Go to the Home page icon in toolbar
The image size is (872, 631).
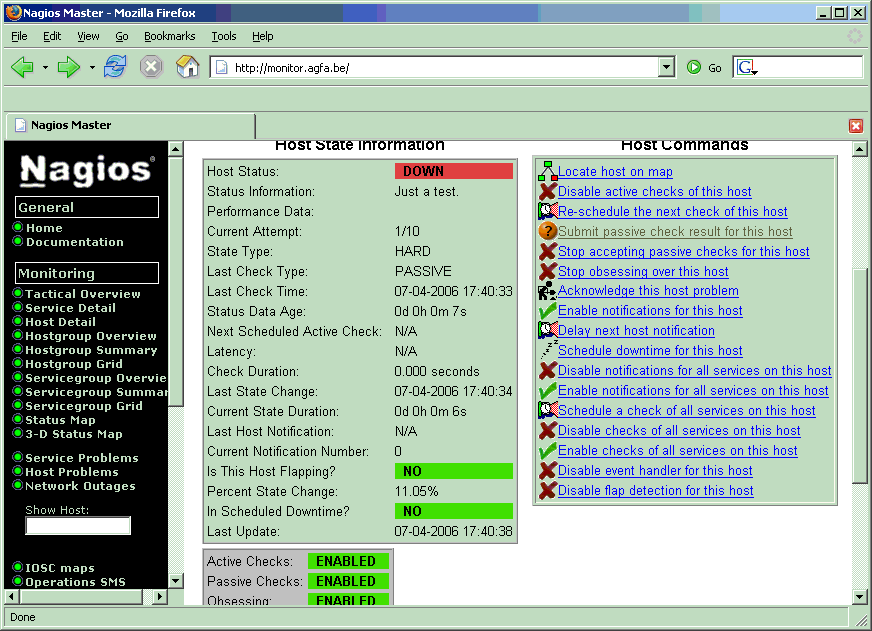pyautogui.click(x=187, y=67)
